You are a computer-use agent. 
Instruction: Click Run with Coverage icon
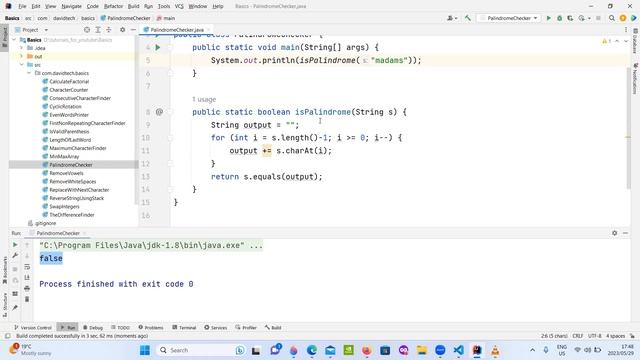[x=570, y=18]
